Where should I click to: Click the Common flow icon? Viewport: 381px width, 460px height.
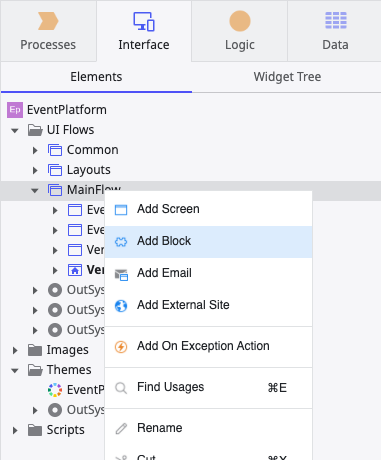(x=55, y=150)
